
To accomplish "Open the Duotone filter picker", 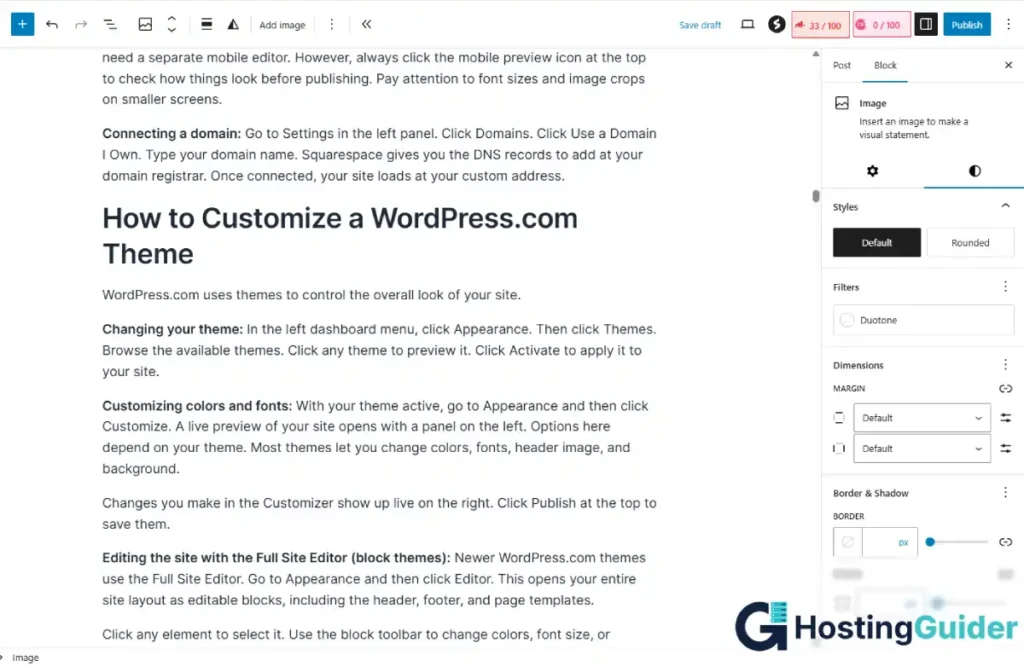I will (x=923, y=320).
